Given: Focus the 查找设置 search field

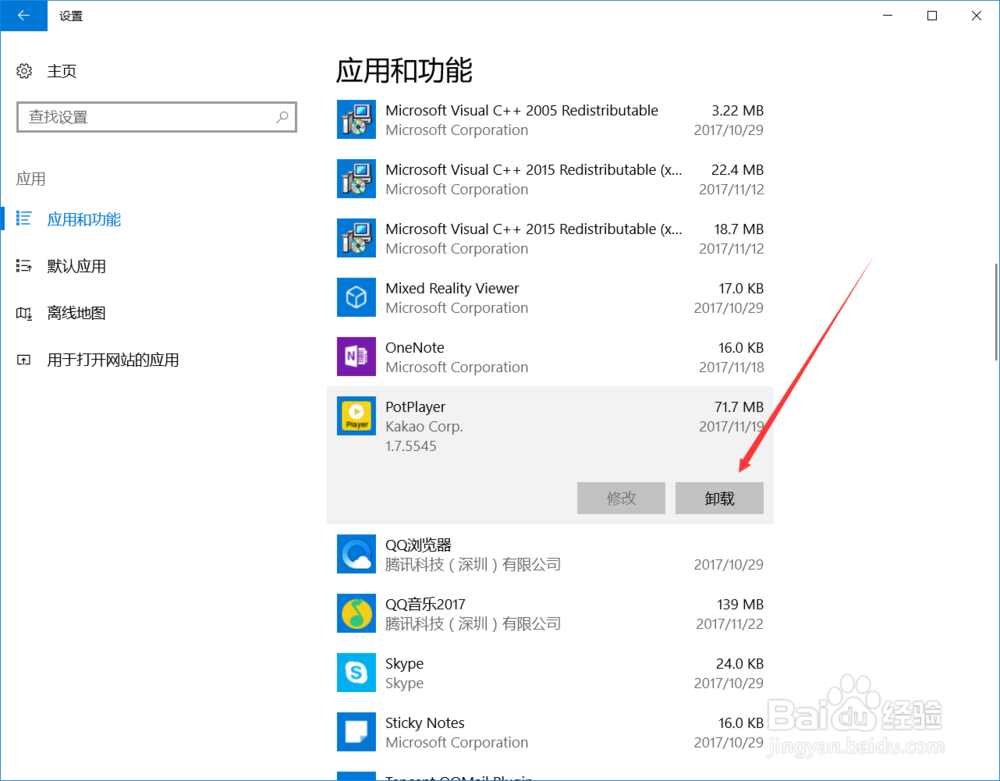Looking at the screenshot, I should [x=156, y=117].
